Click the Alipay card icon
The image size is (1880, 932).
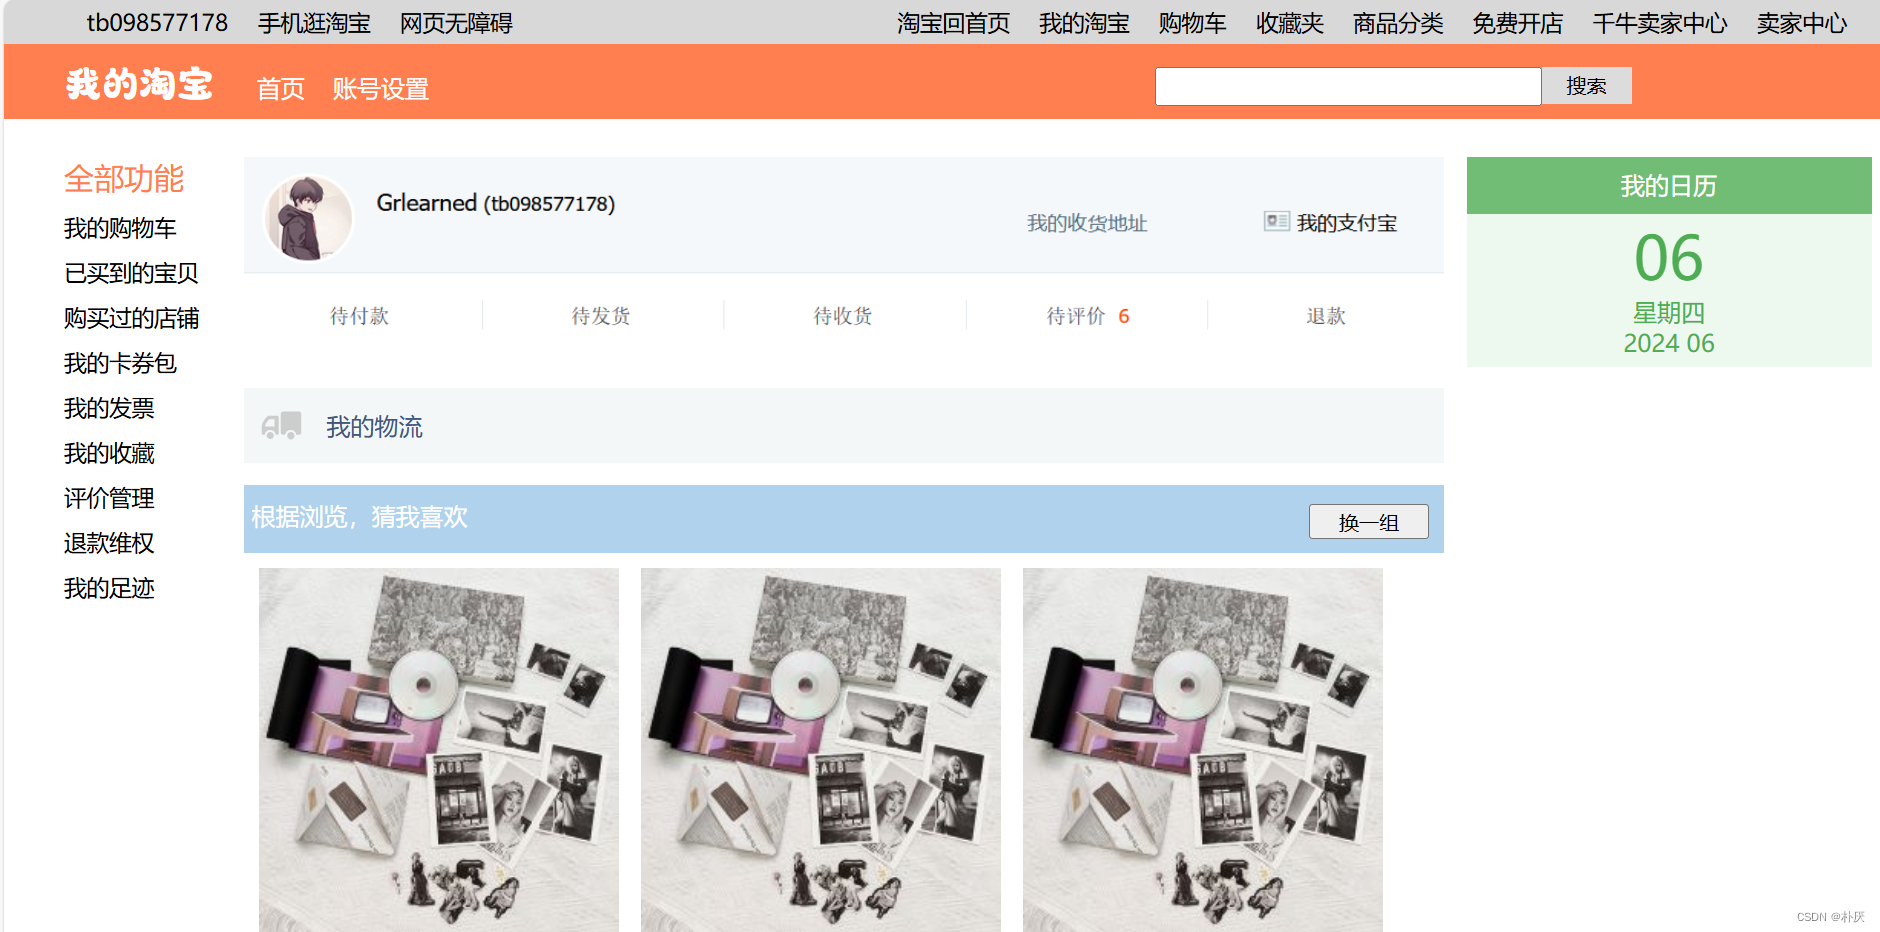pos(1276,221)
